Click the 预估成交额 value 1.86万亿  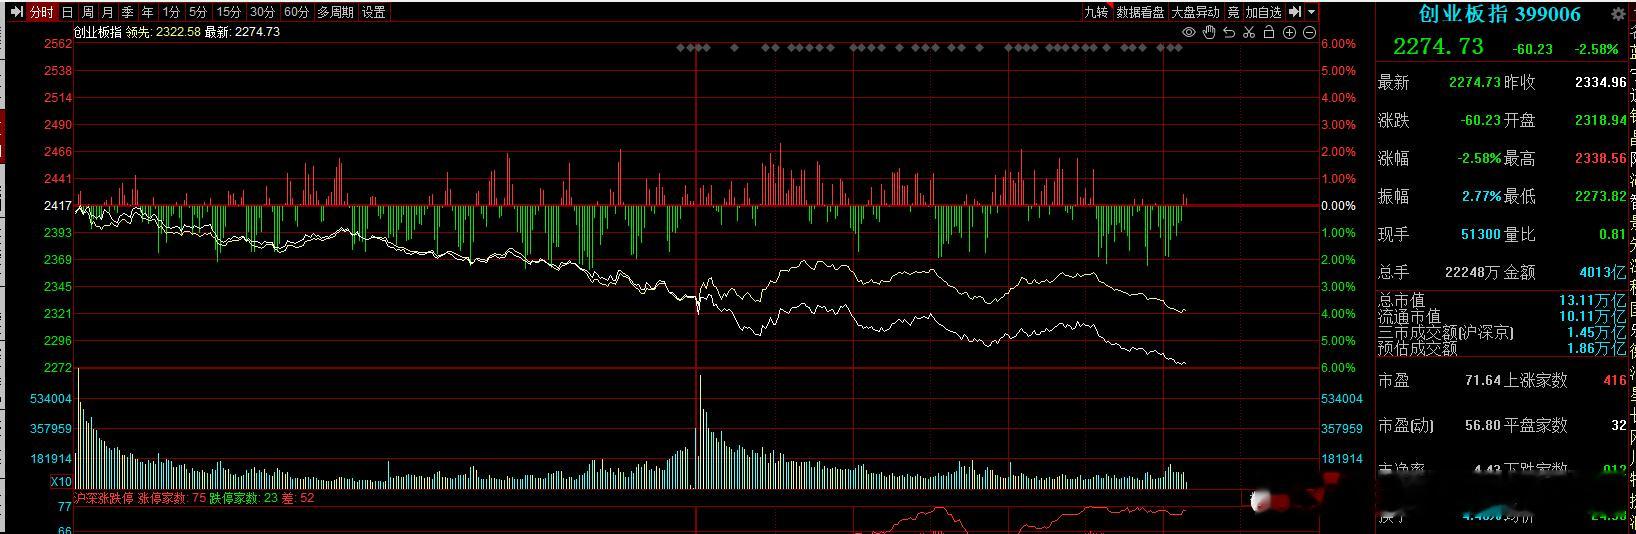tap(1596, 349)
